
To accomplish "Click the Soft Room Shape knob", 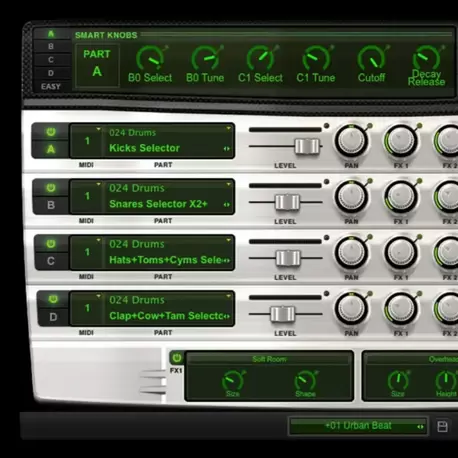I will tap(305, 380).
